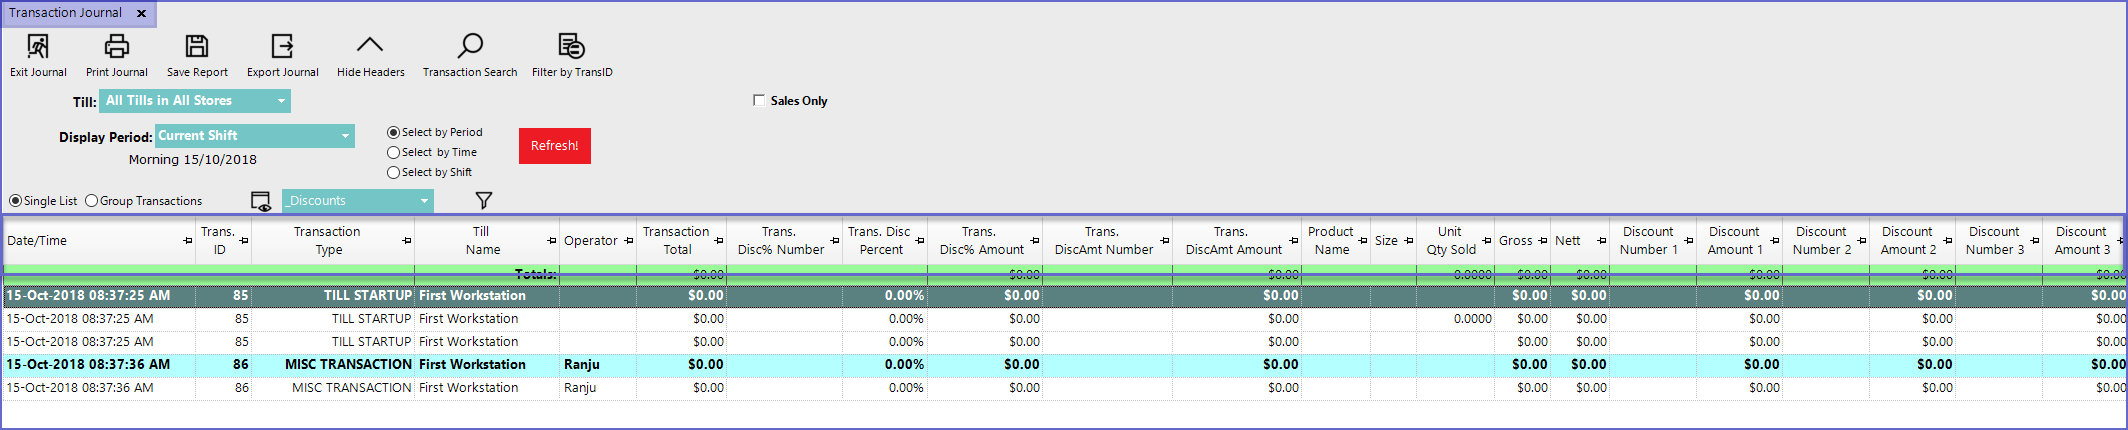Enable the Sales Only checkbox

click(759, 101)
